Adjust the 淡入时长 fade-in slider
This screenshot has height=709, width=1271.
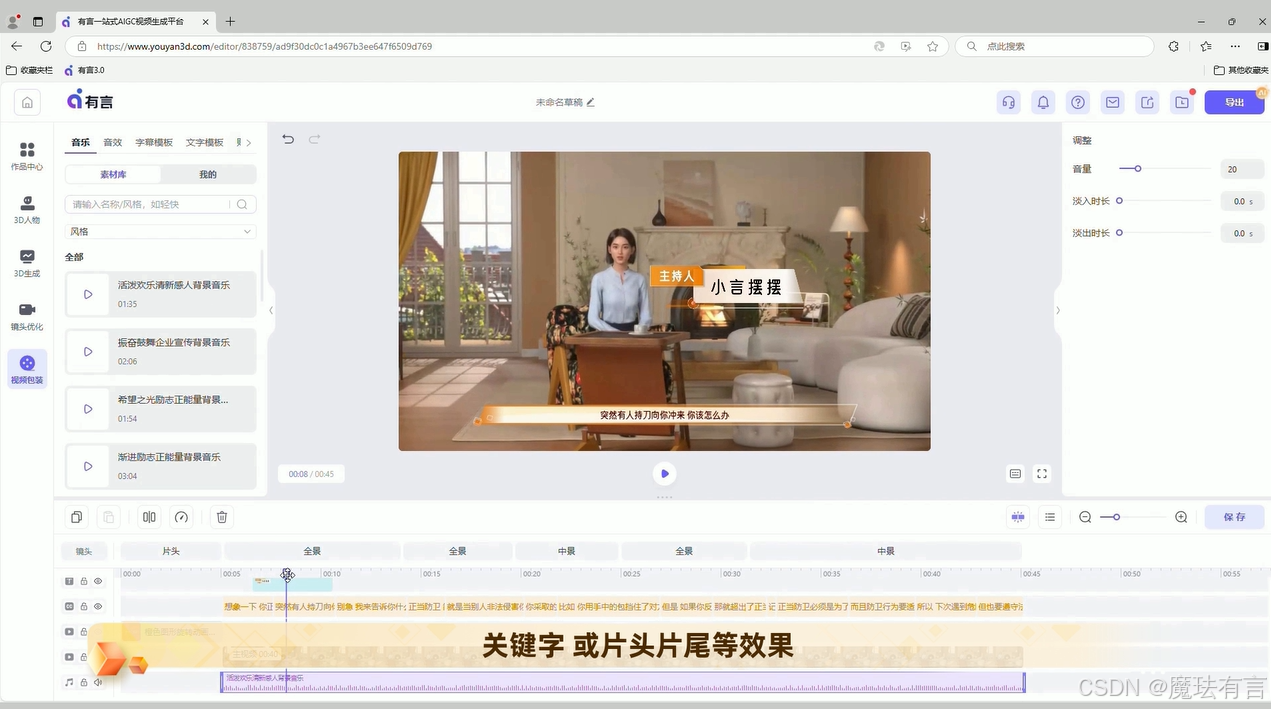pos(1119,201)
